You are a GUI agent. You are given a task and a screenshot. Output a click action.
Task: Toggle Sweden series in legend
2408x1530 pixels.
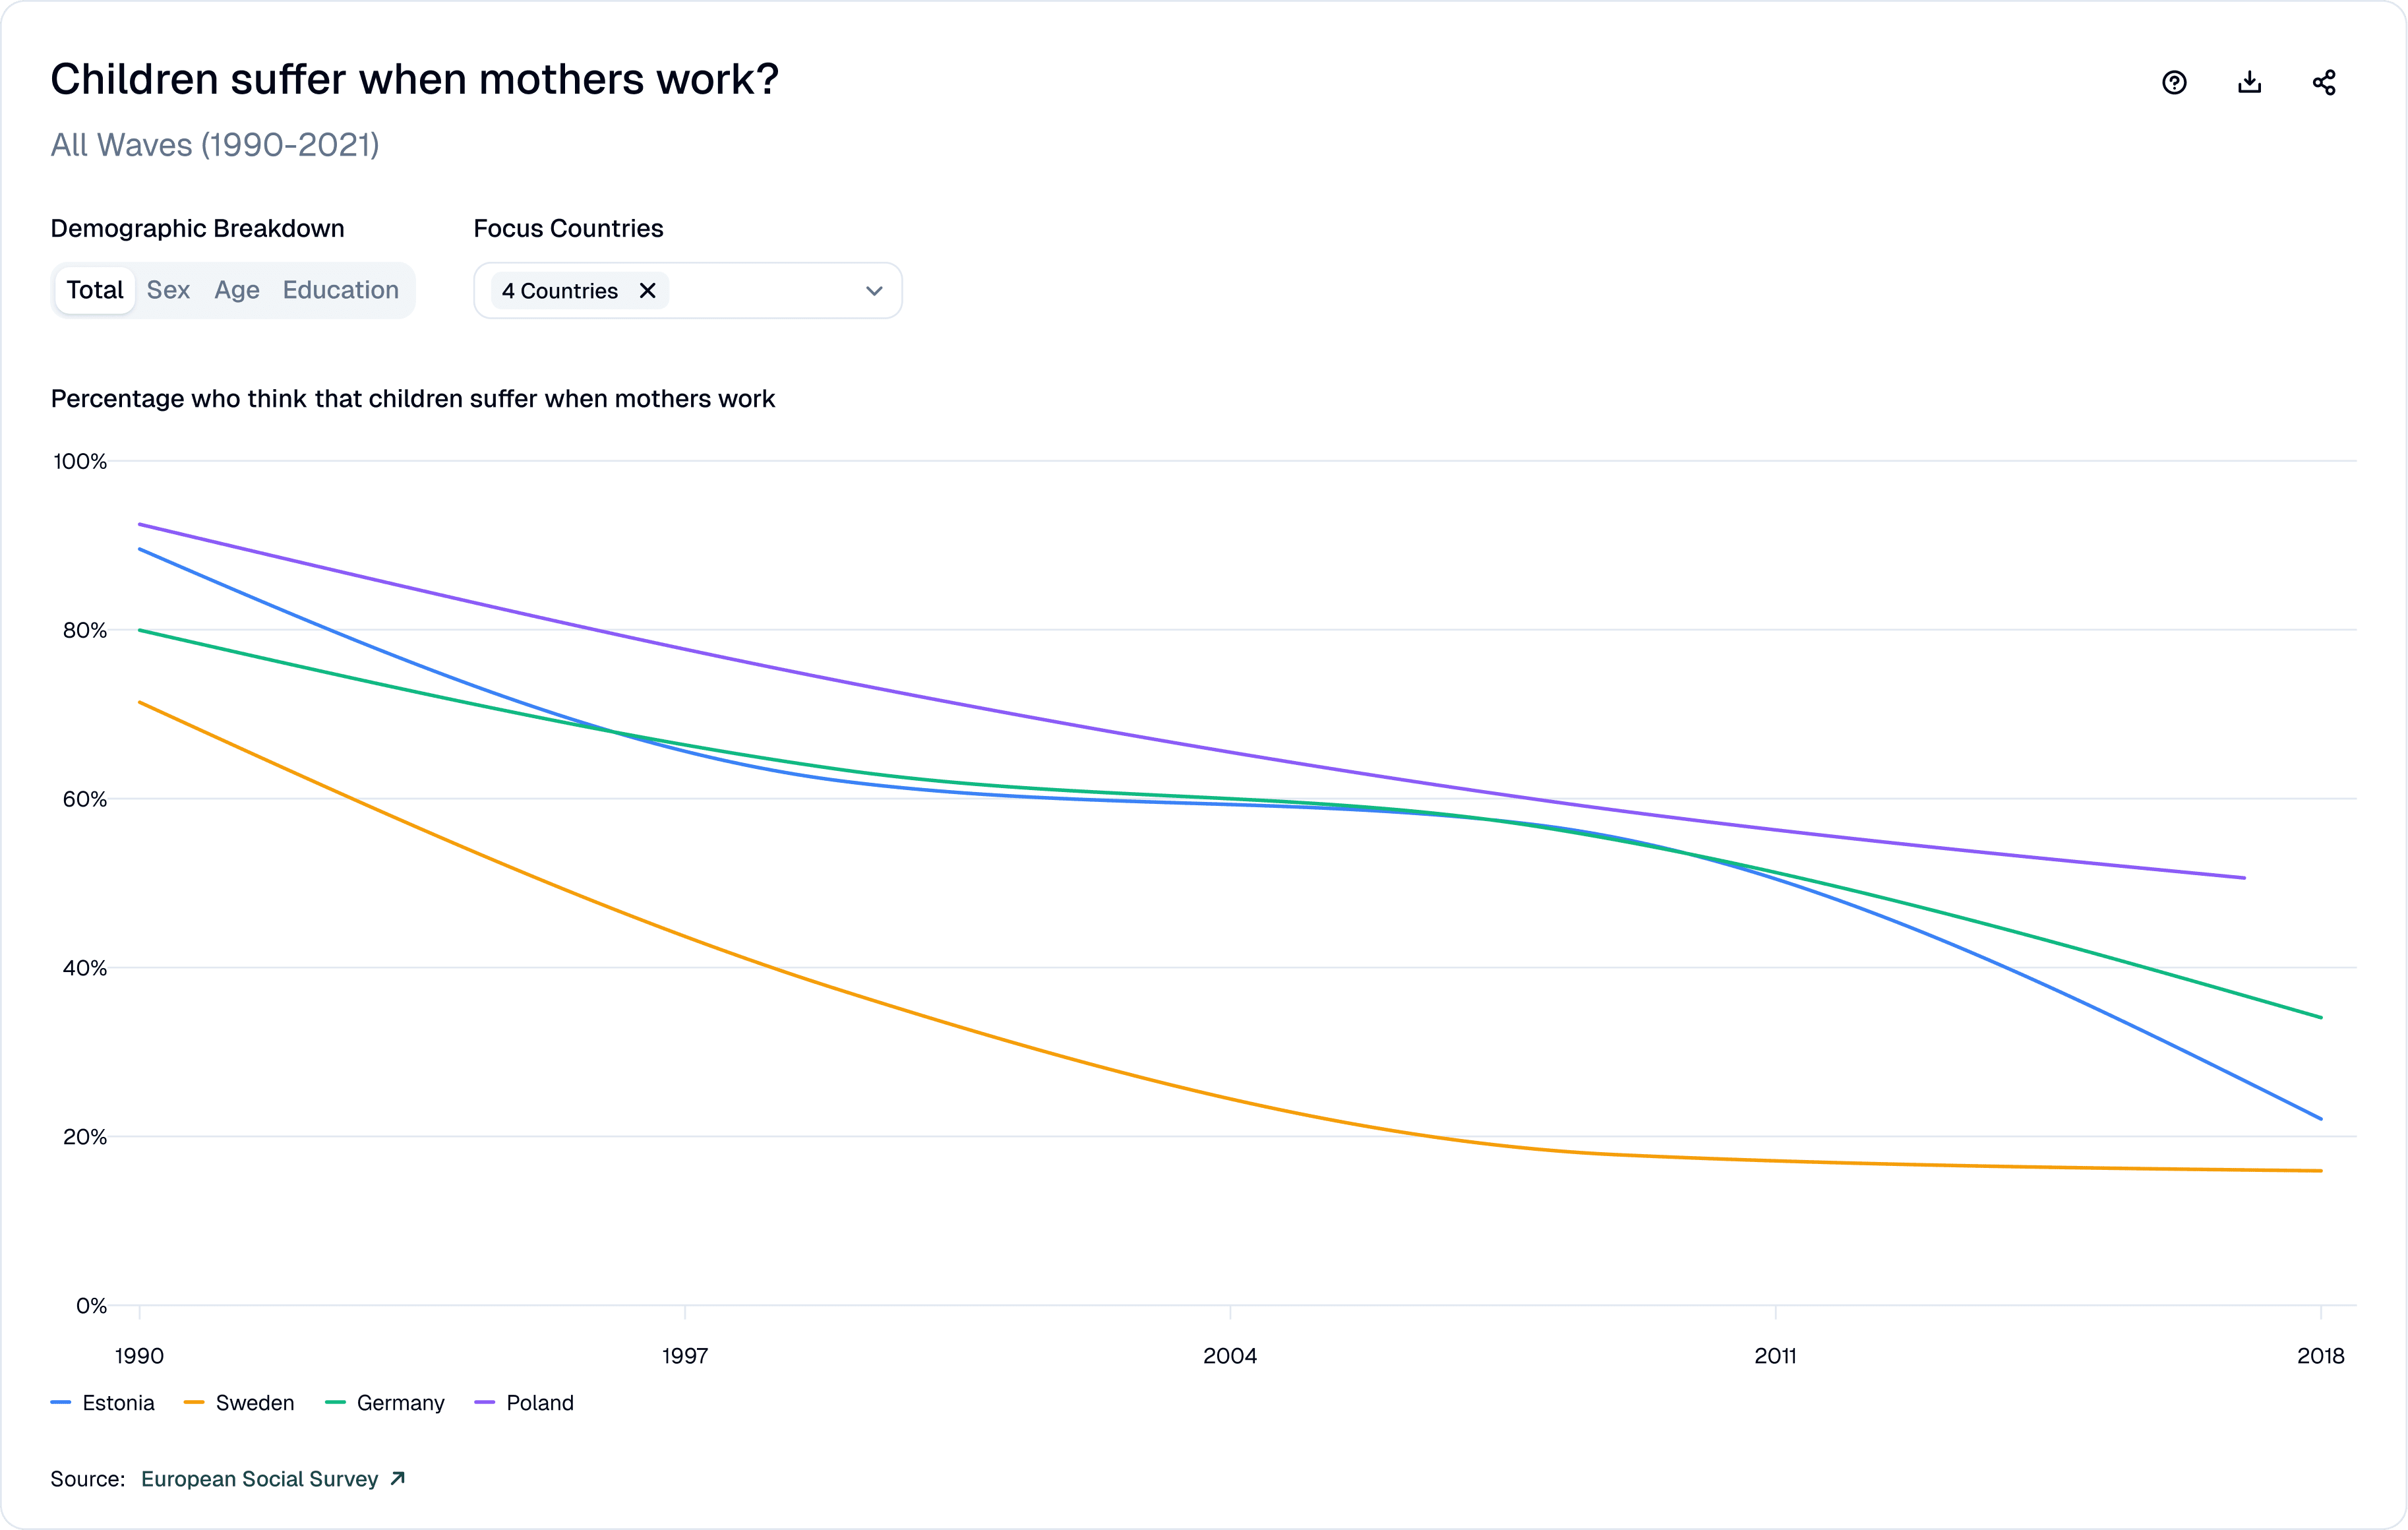pyautogui.click(x=240, y=1402)
